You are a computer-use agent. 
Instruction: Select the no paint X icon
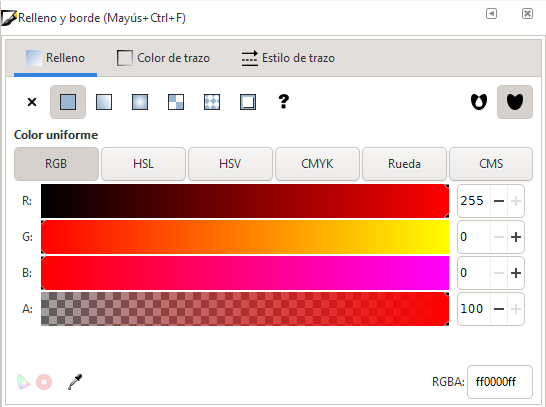32,102
